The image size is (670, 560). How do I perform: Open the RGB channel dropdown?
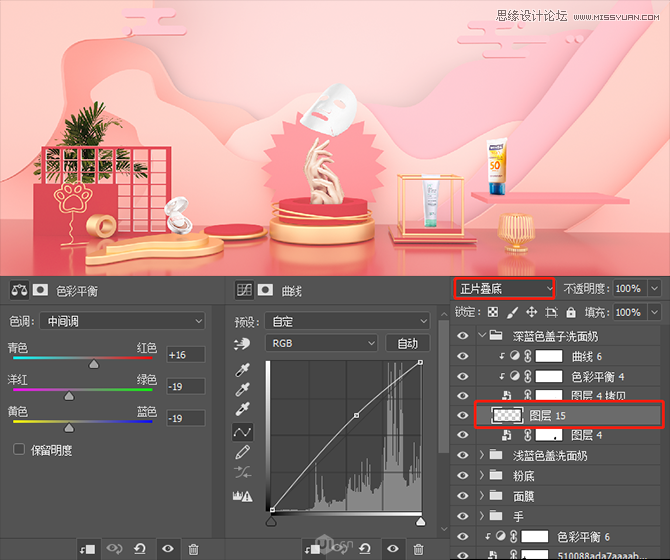click(x=321, y=343)
